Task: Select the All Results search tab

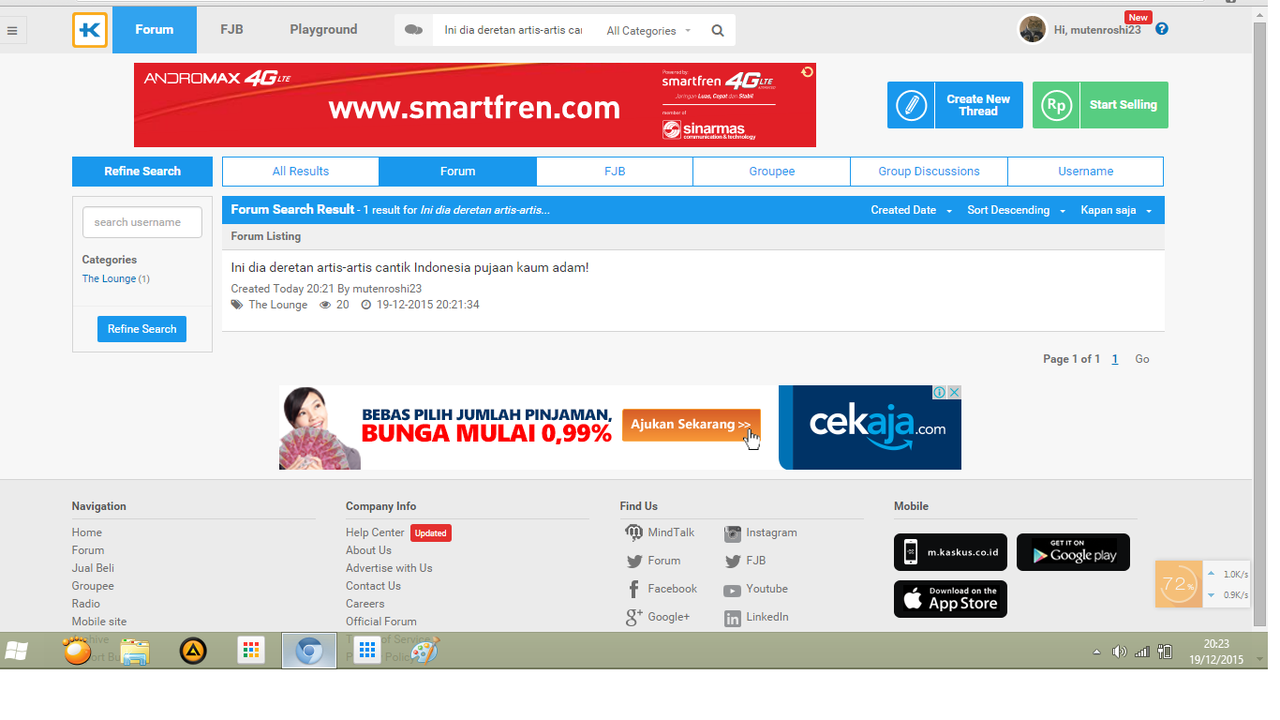Action: 300,171
